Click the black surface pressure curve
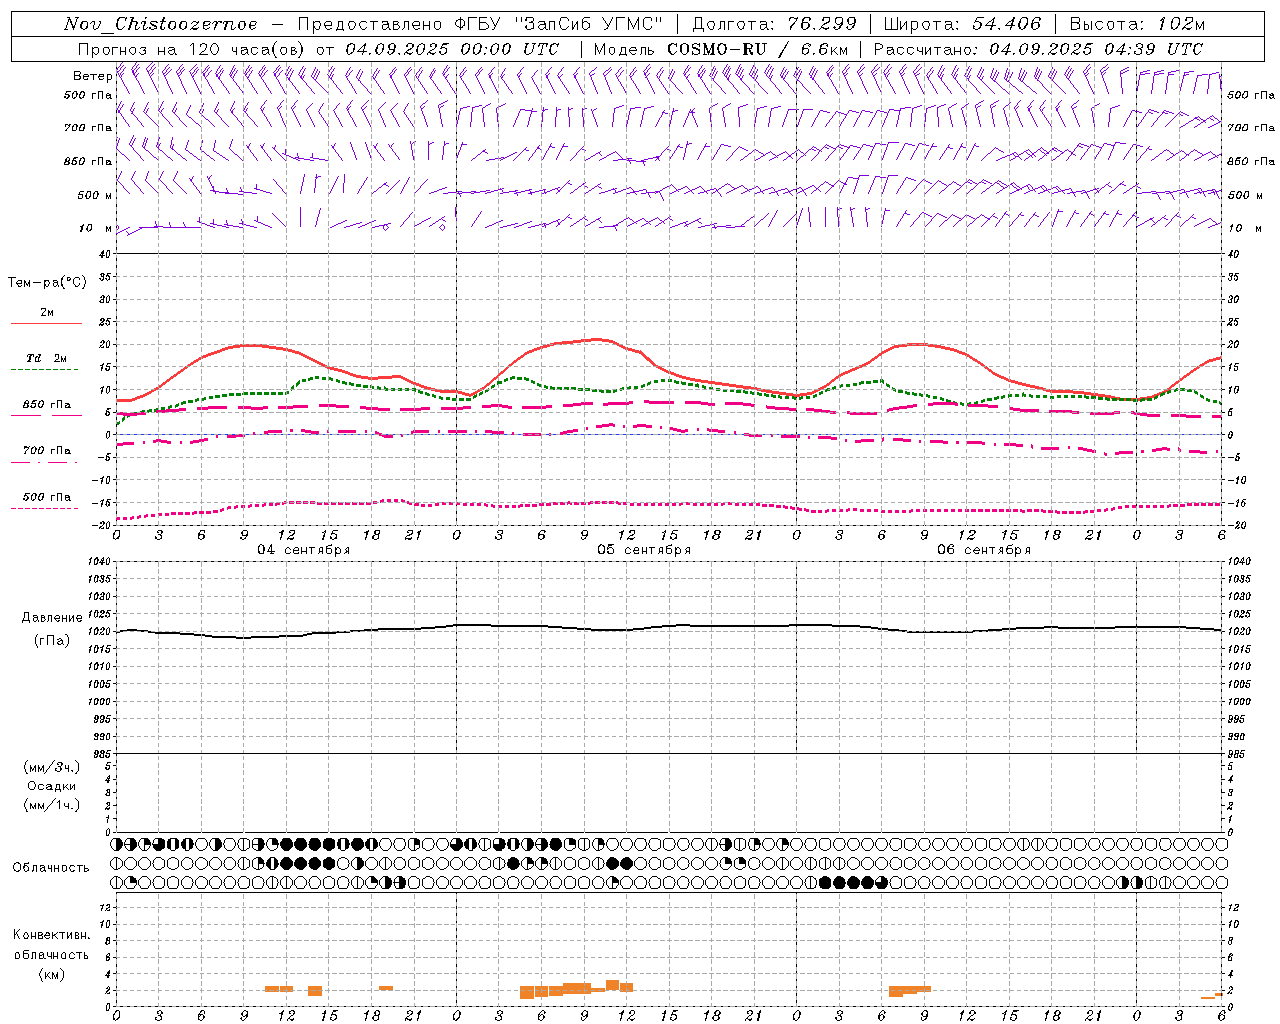 click(x=668, y=628)
